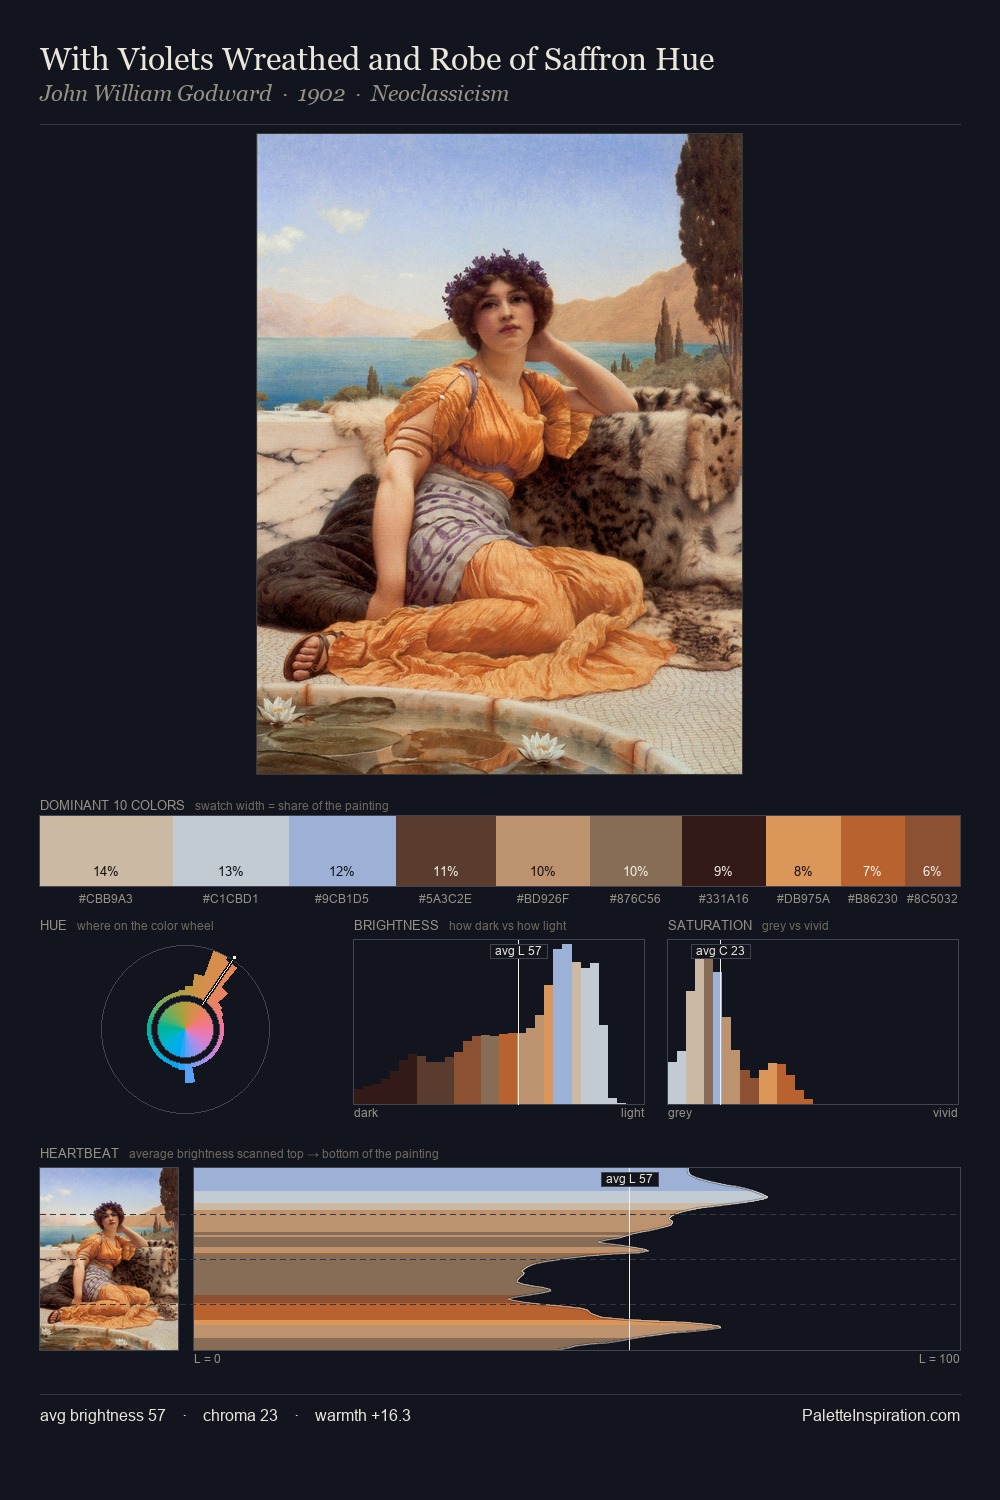Click the John William Godward subtitle

point(274,94)
